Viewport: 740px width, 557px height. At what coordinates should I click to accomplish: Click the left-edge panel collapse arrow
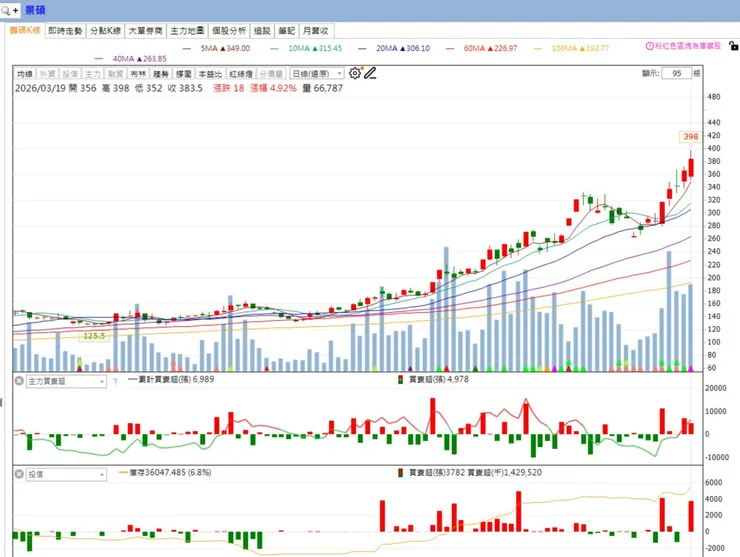1,402
